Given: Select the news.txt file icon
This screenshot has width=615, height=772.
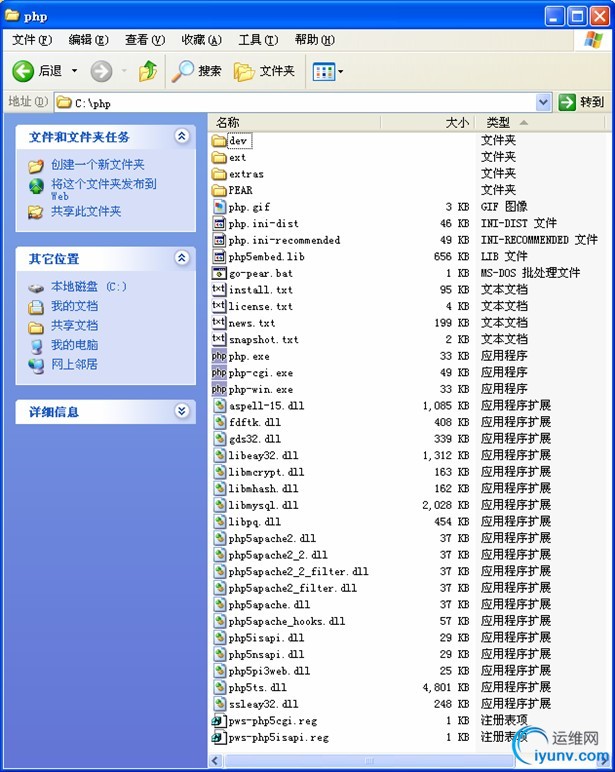Looking at the screenshot, I should [219, 323].
